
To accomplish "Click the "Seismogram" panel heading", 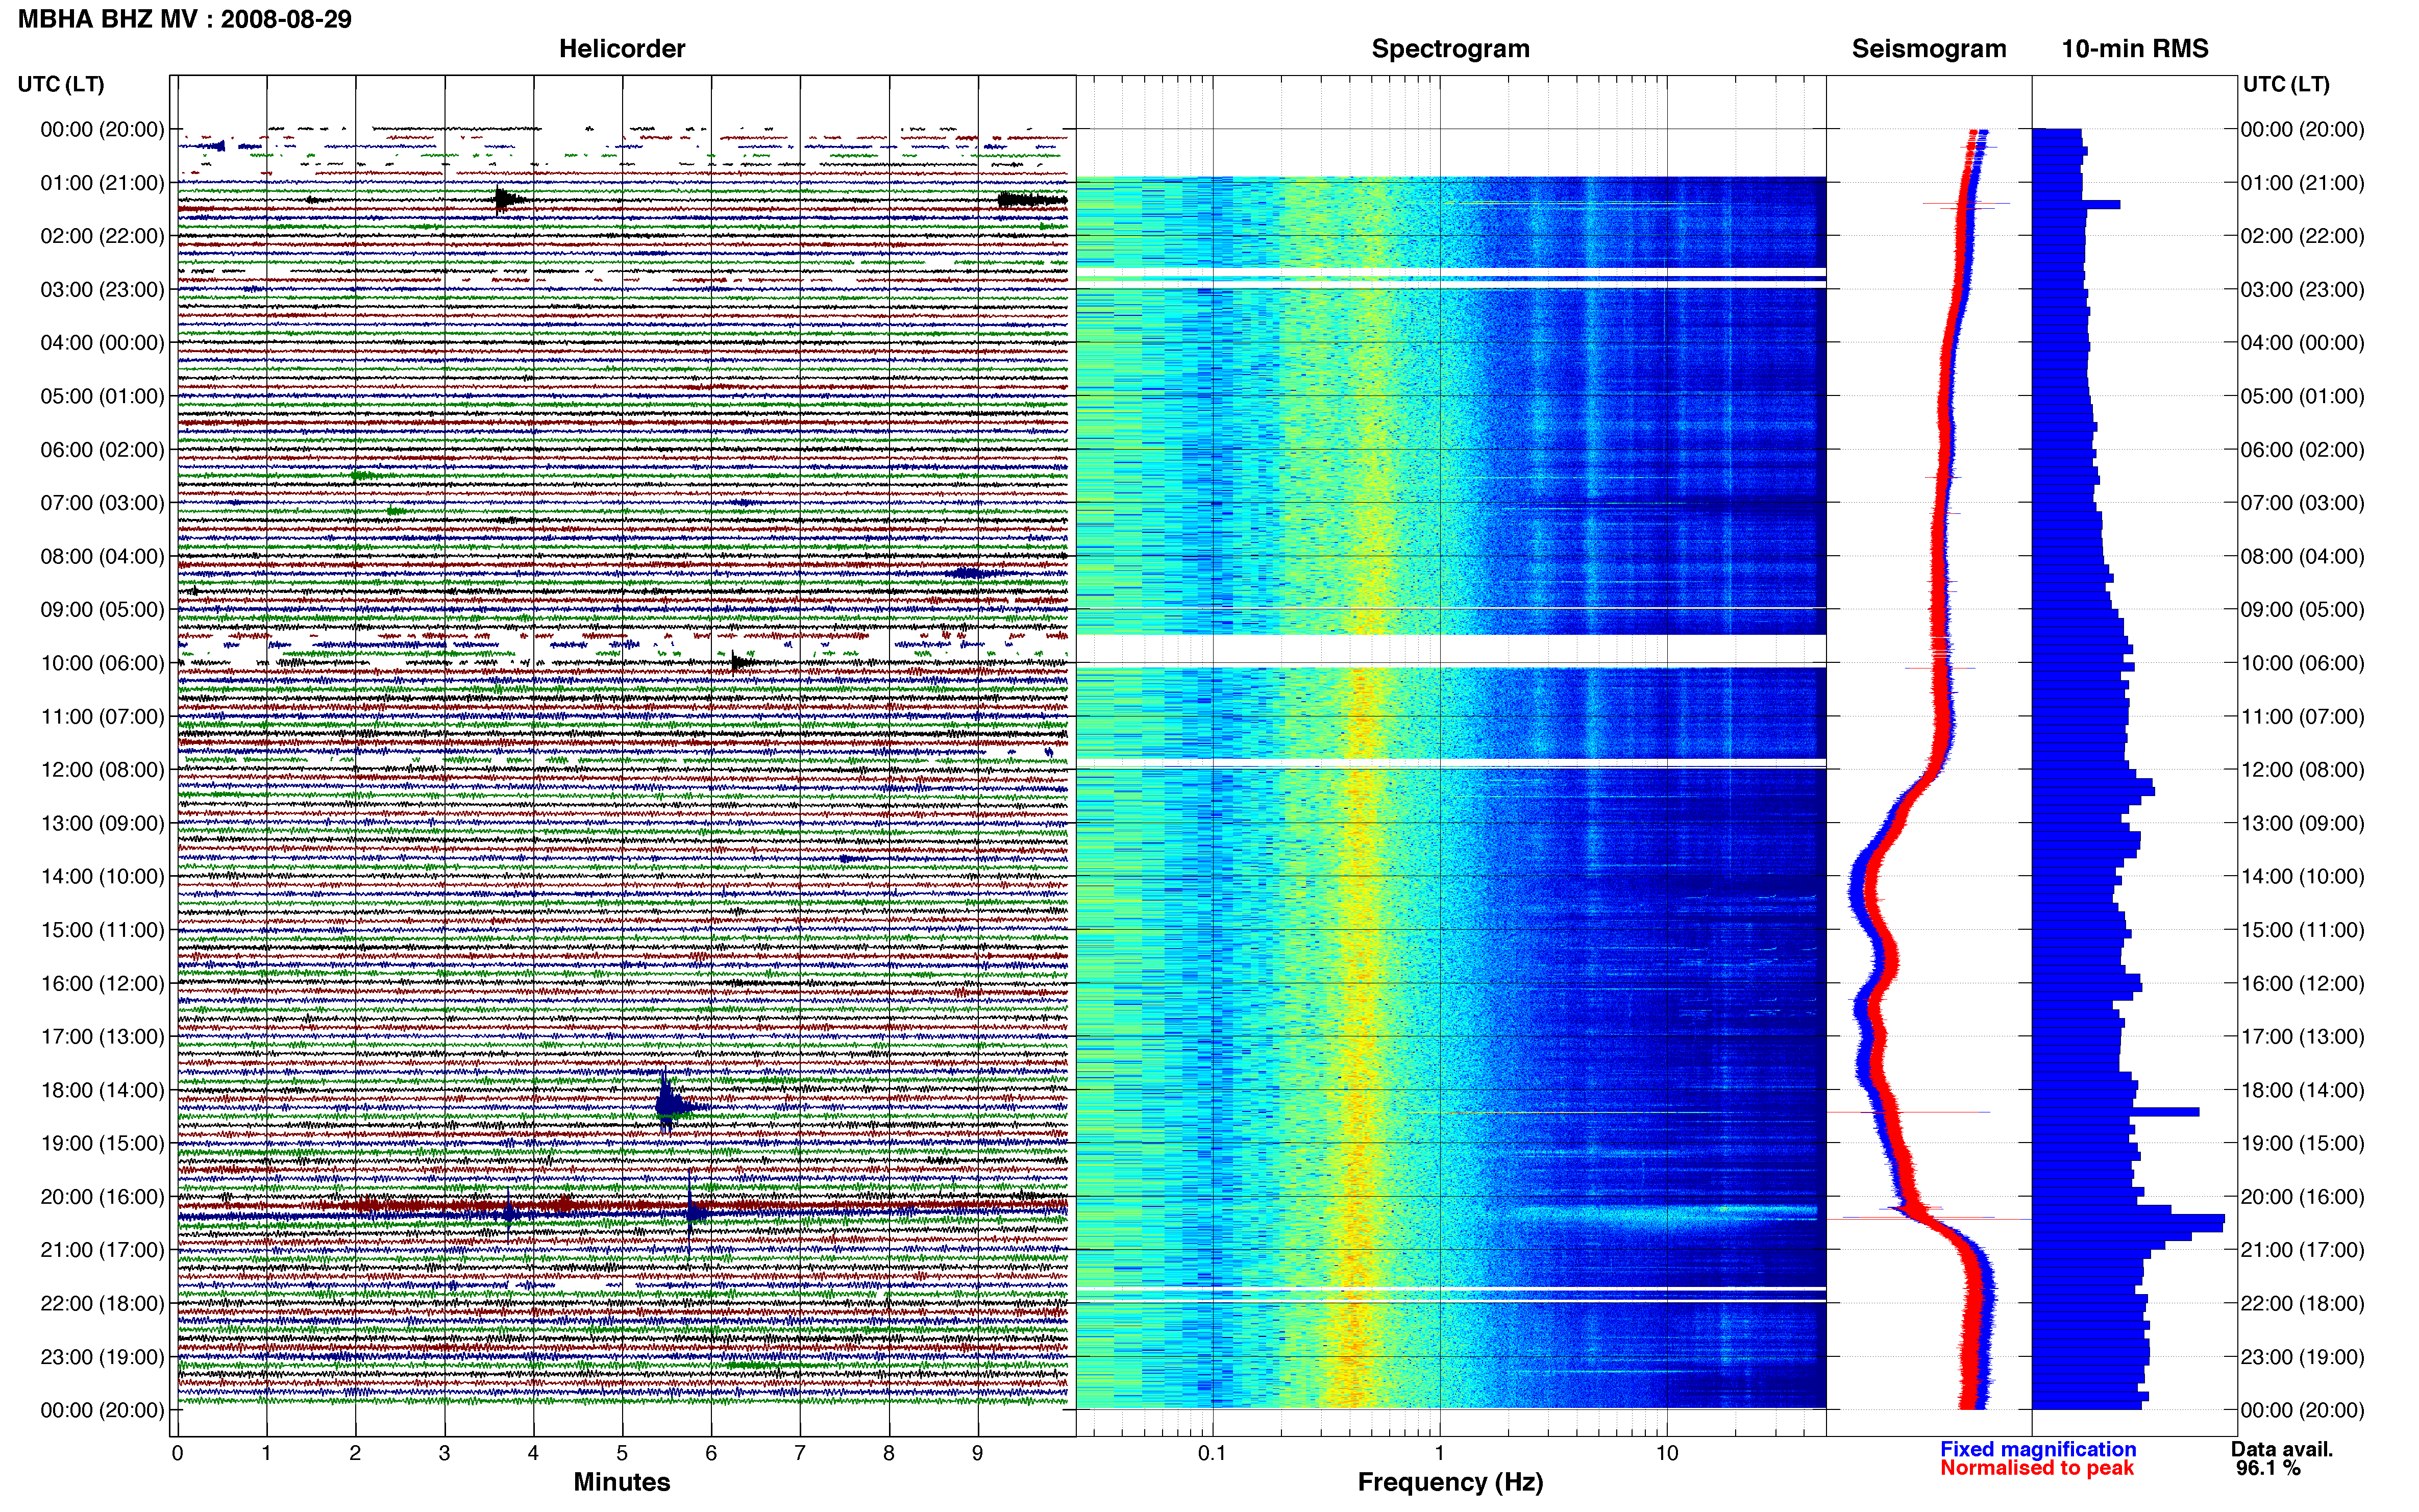I will pyautogui.click(x=1929, y=49).
